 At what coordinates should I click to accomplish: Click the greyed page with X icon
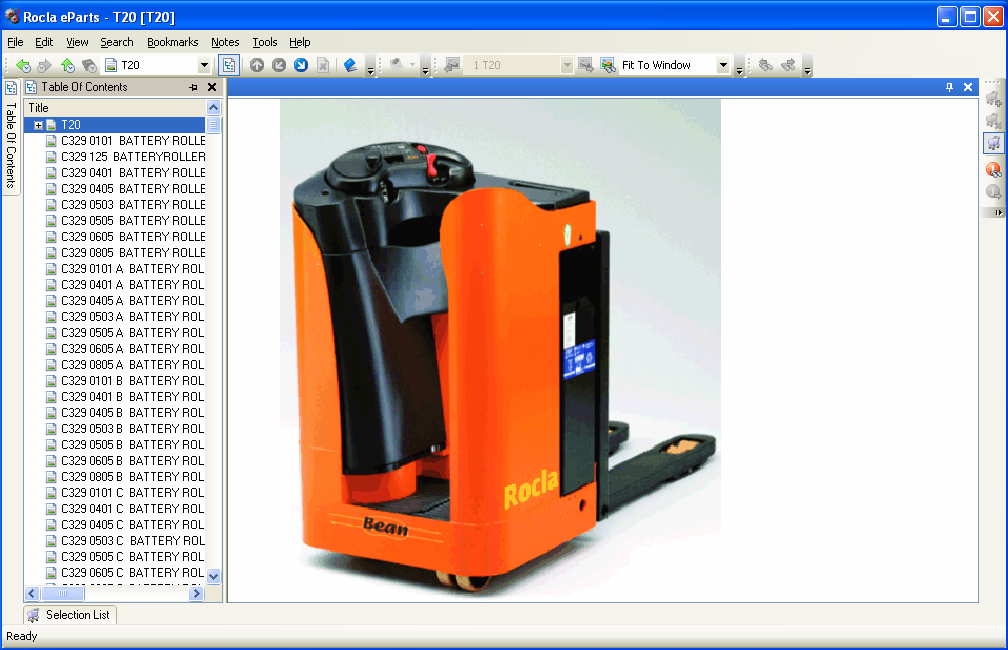coord(323,65)
